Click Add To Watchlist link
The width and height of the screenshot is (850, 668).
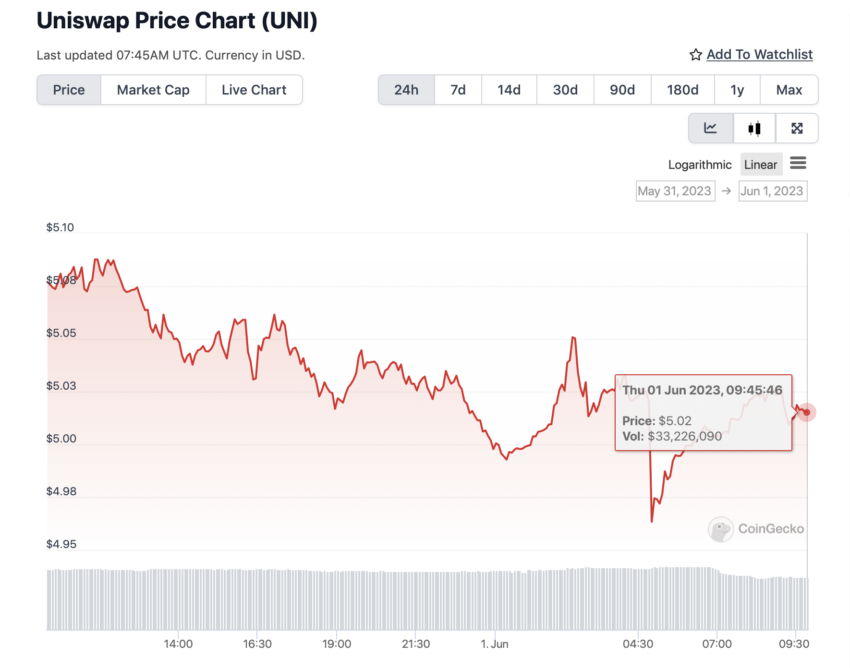pos(759,55)
